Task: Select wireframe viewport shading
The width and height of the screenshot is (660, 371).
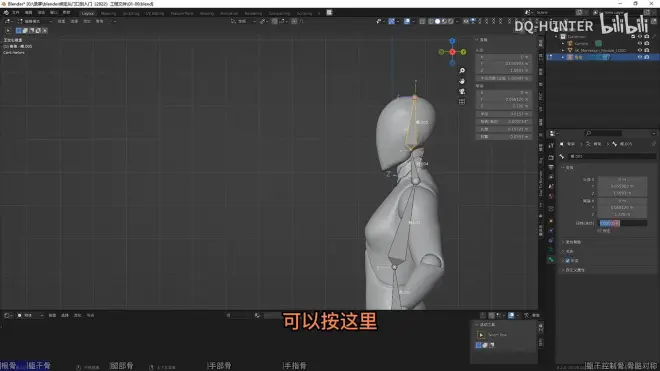Action: [x=431, y=21]
